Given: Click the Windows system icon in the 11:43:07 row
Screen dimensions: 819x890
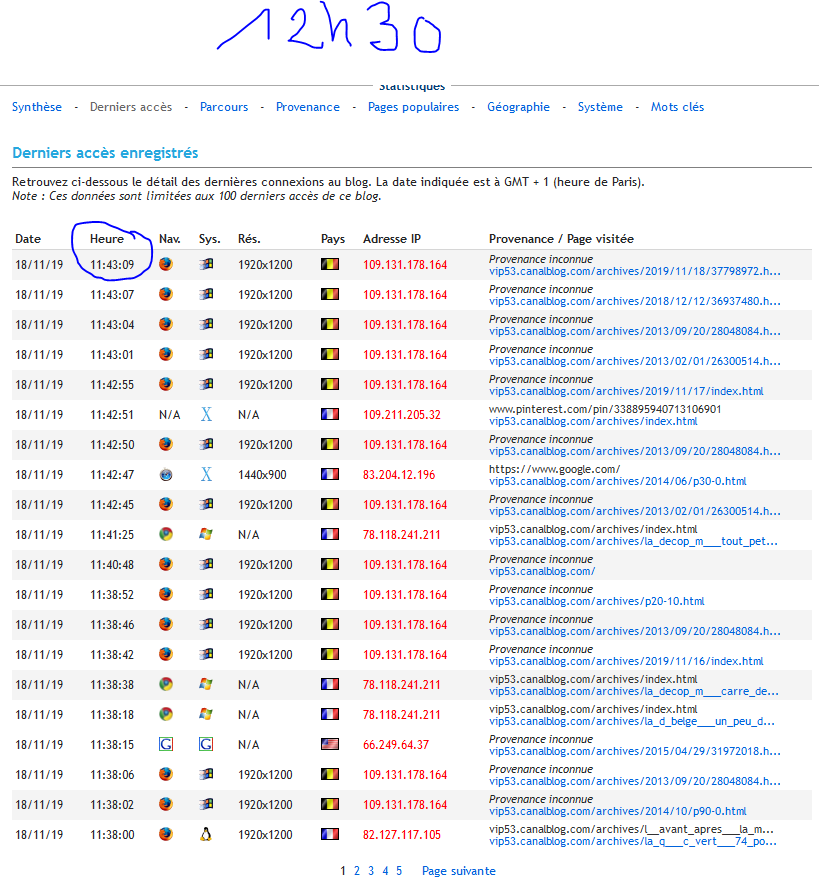Looking at the screenshot, I should click(206, 294).
